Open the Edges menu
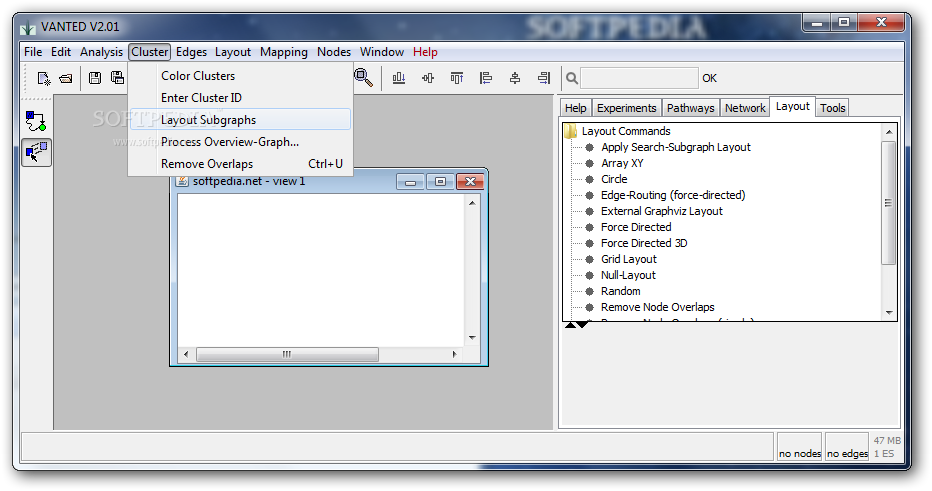Viewport: 932px width, 491px height. pos(191,52)
